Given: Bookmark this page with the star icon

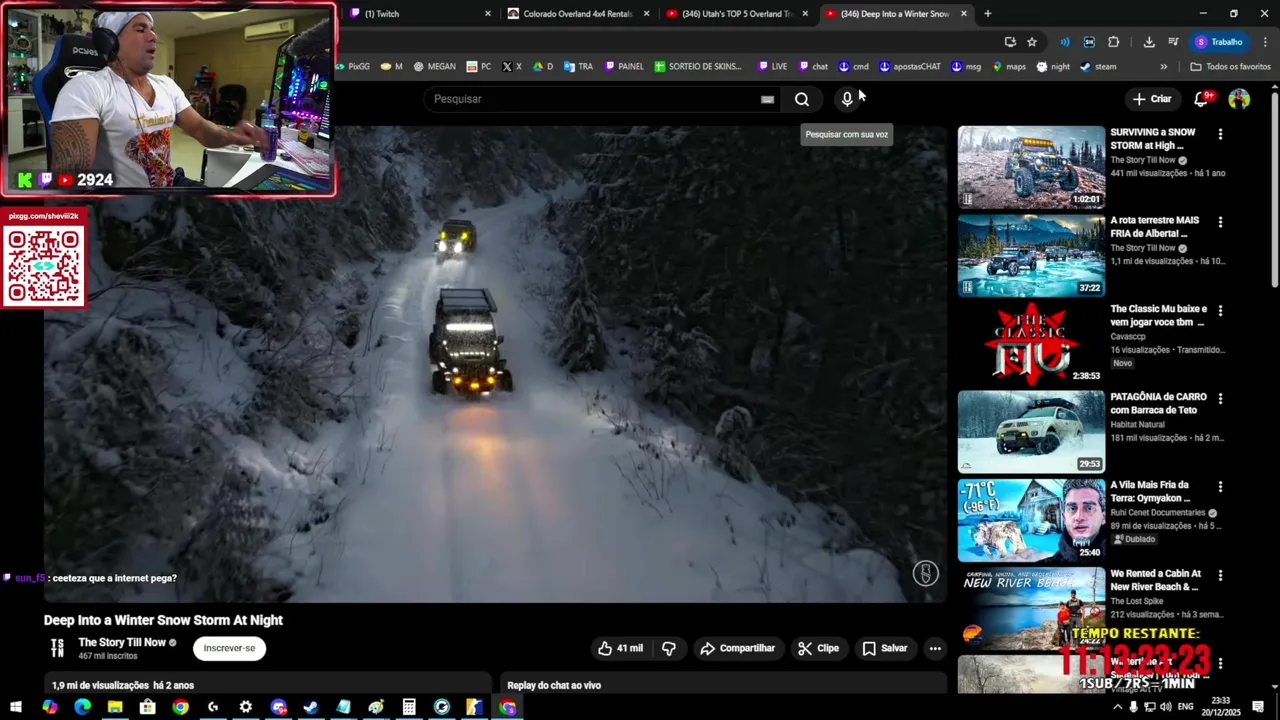Looking at the screenshot, I should [1032, 42].
